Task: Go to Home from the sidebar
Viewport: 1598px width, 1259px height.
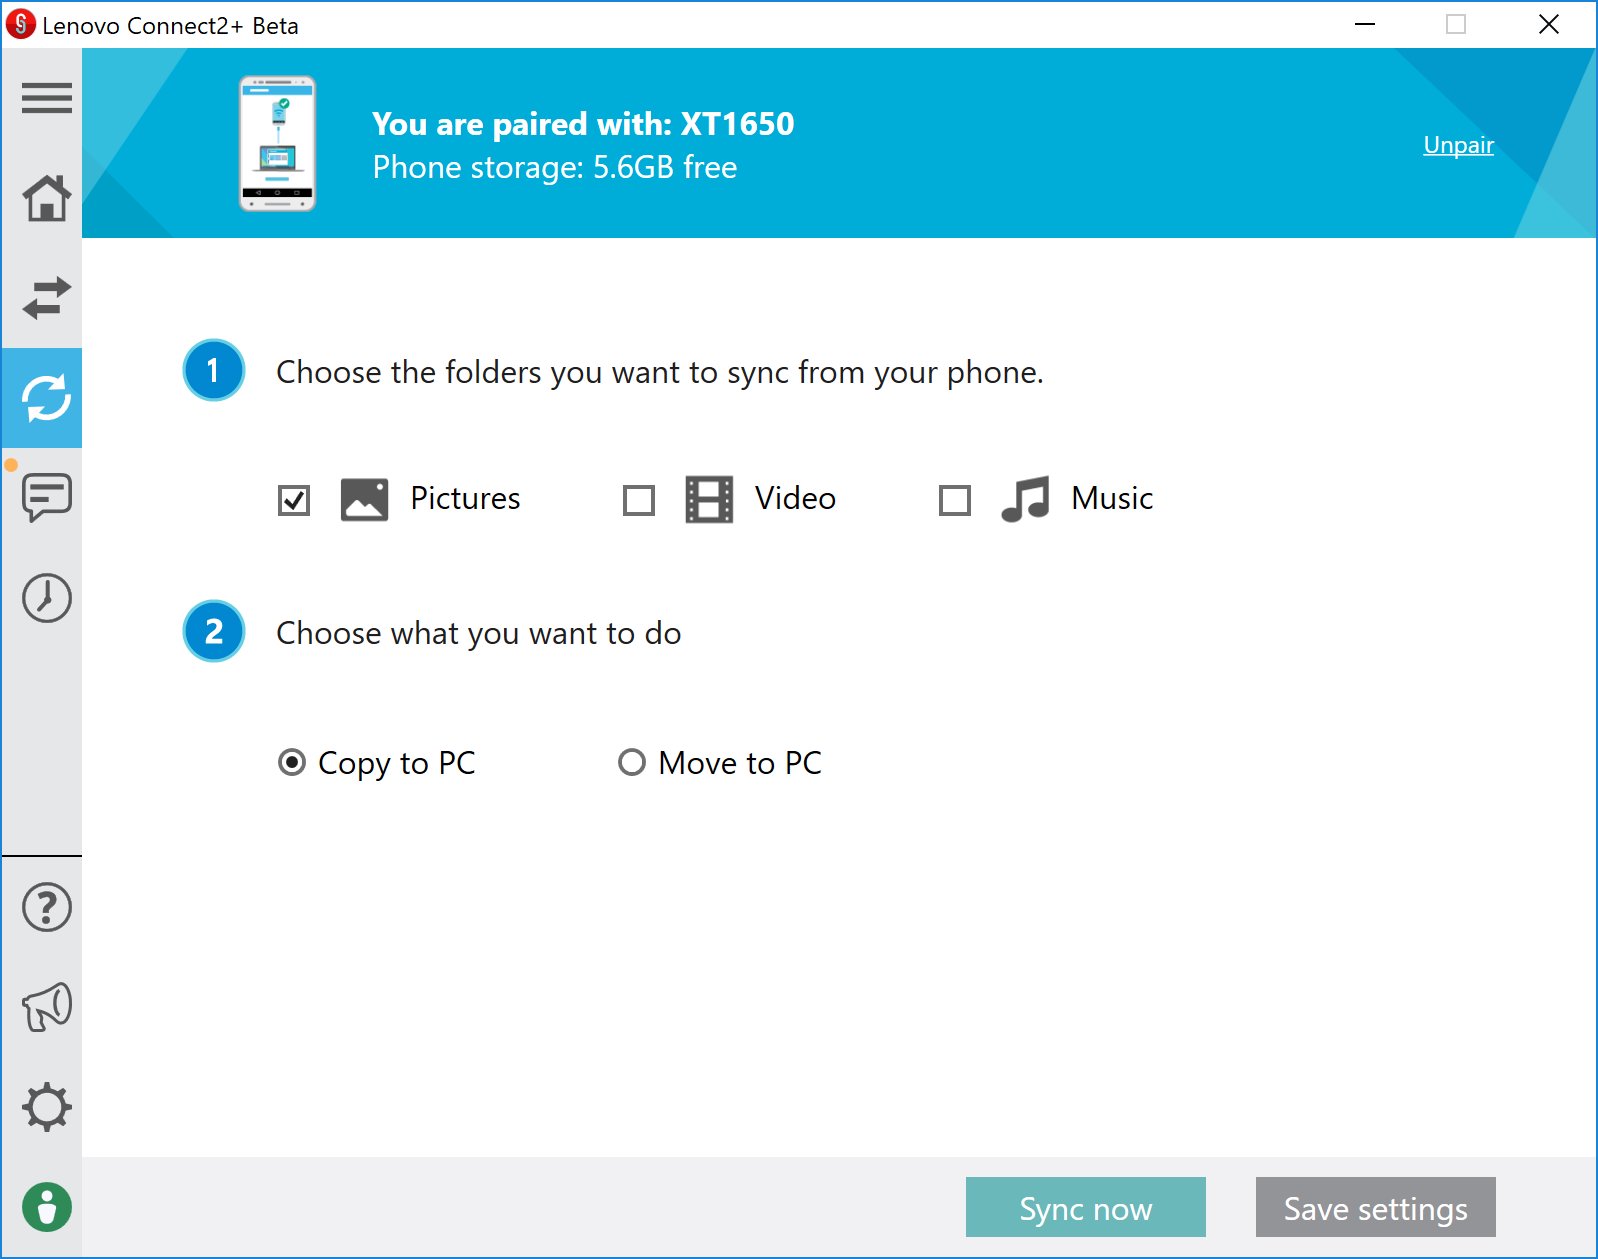Action: (x=47, y=198)
